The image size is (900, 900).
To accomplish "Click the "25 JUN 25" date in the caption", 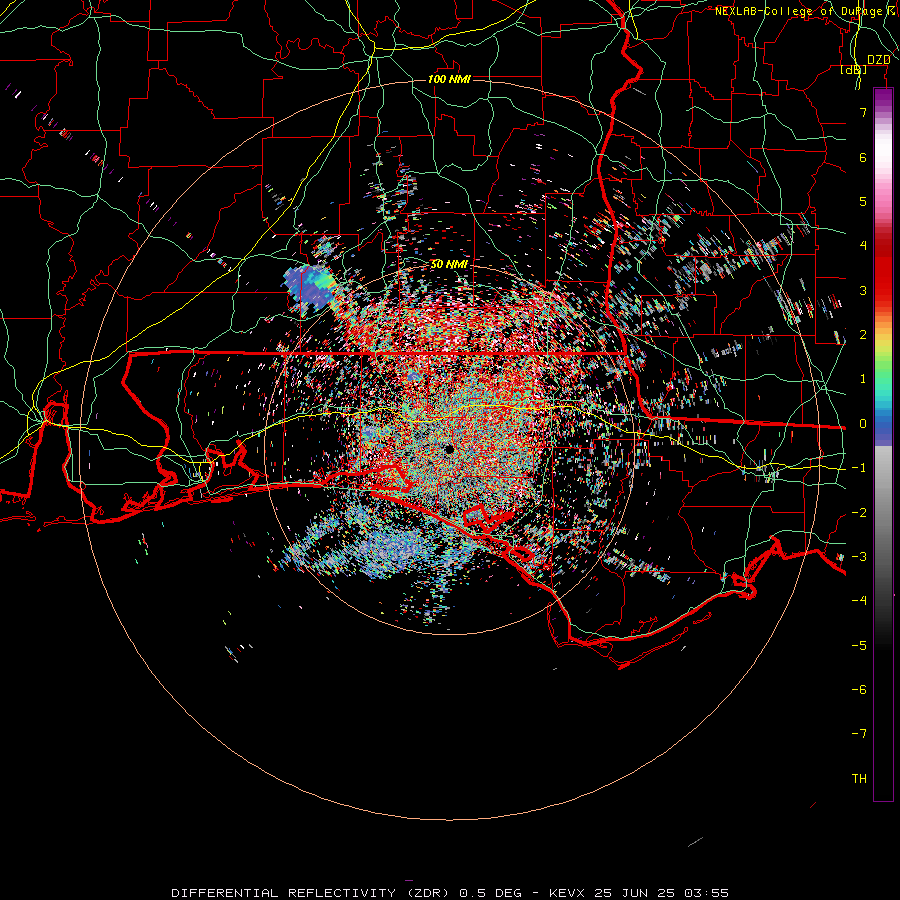I will tap(636, 893).
